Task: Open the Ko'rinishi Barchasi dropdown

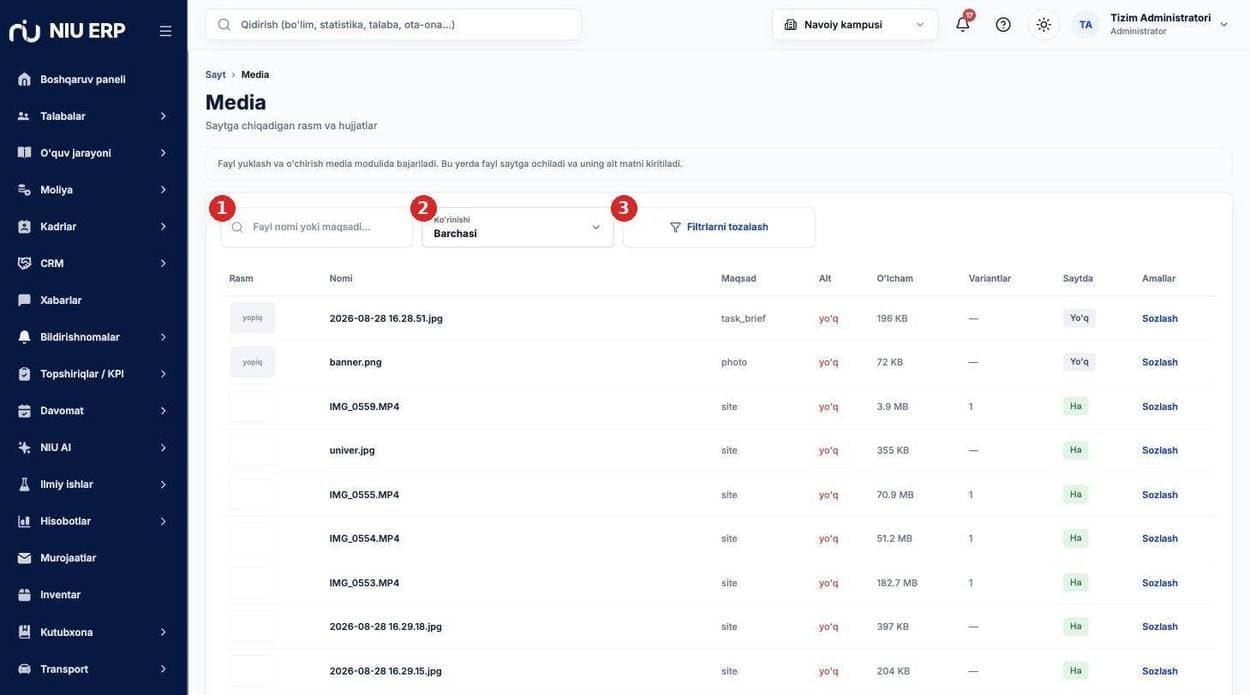Action: click(x=518, y=227)
